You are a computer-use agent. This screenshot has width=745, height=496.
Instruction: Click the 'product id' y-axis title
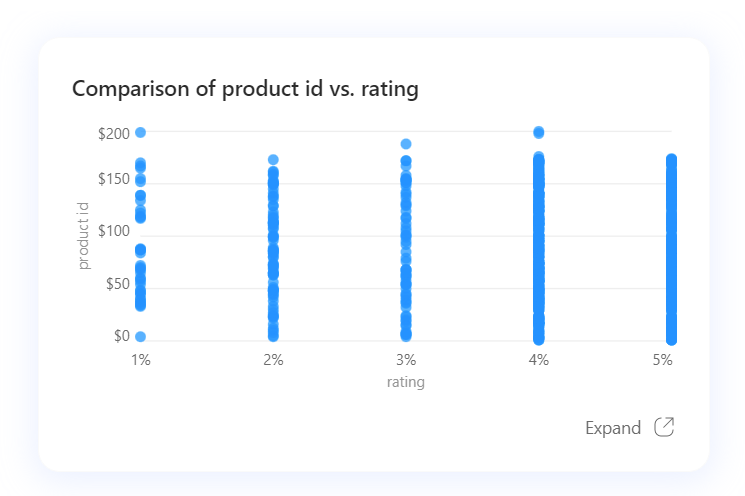pos(84,235)
